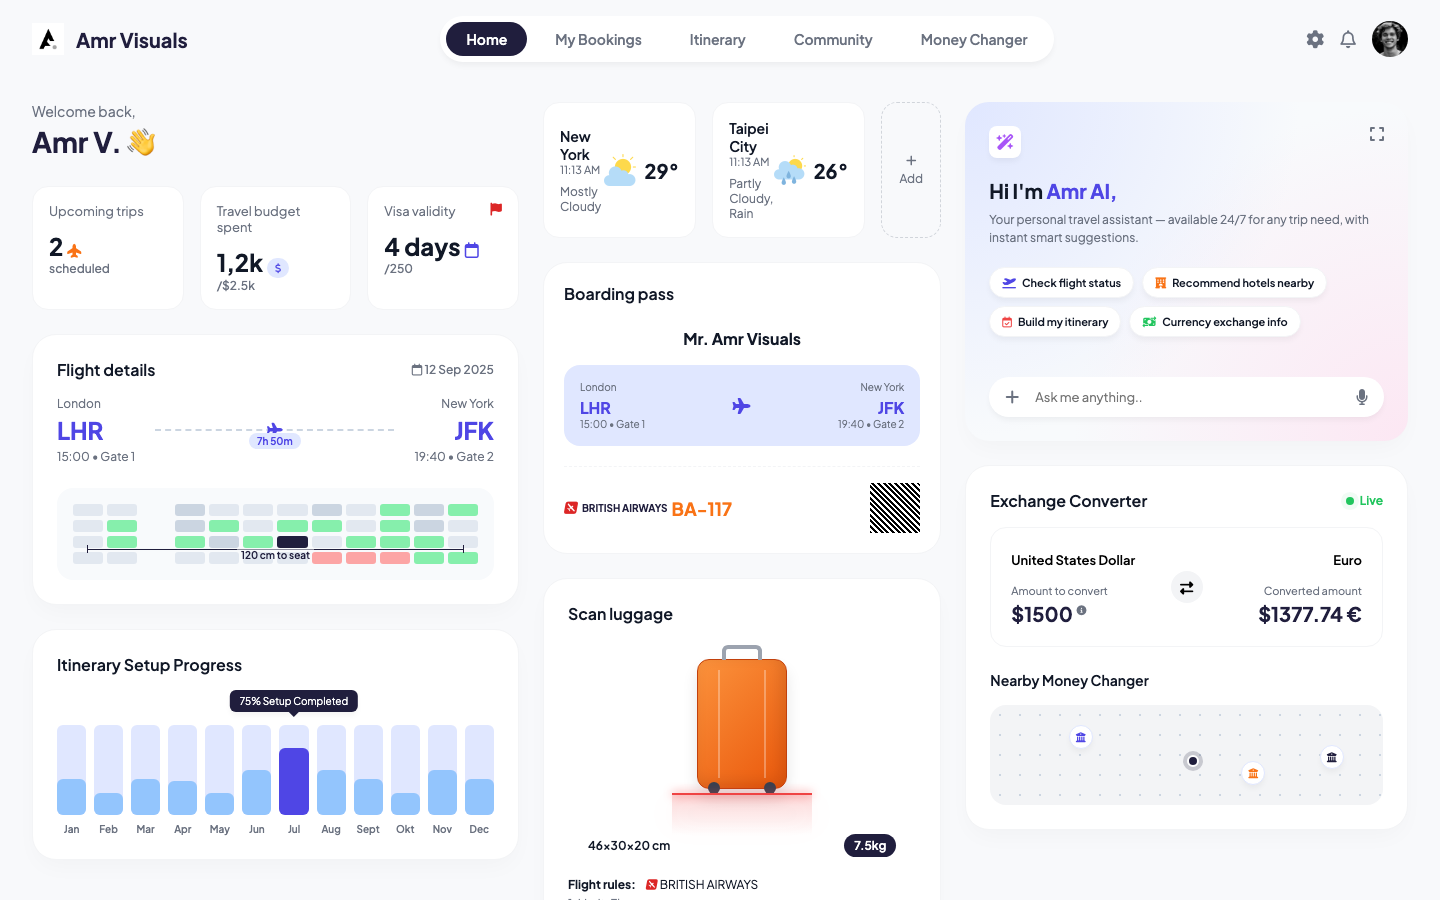Click the orange suitcase image
Screen dimensions: 1440x900
point(742,719)
